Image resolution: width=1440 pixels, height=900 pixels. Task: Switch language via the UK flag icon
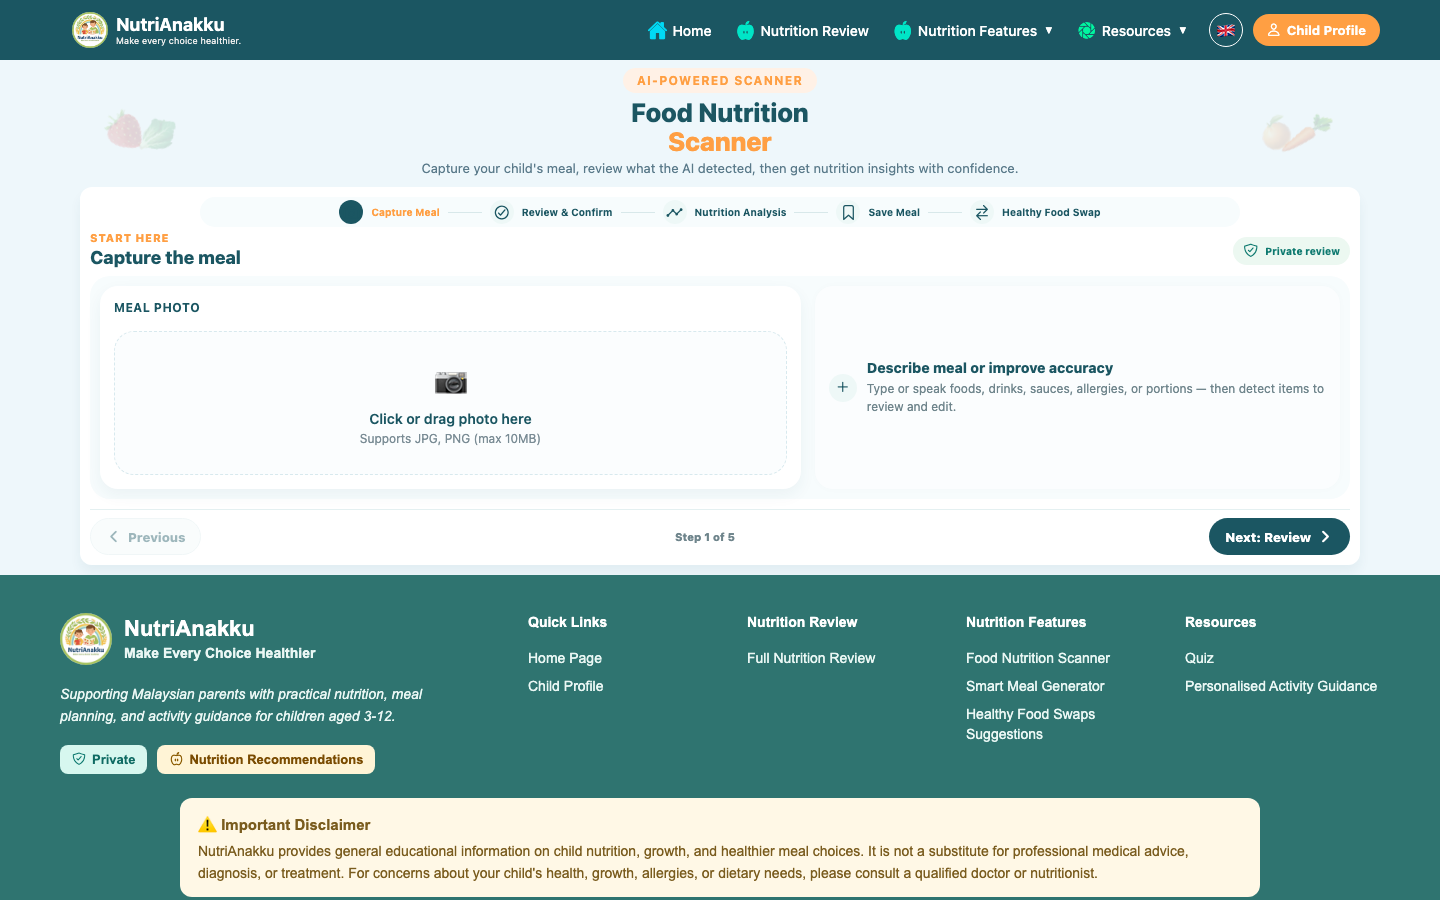pos(1226,30)
